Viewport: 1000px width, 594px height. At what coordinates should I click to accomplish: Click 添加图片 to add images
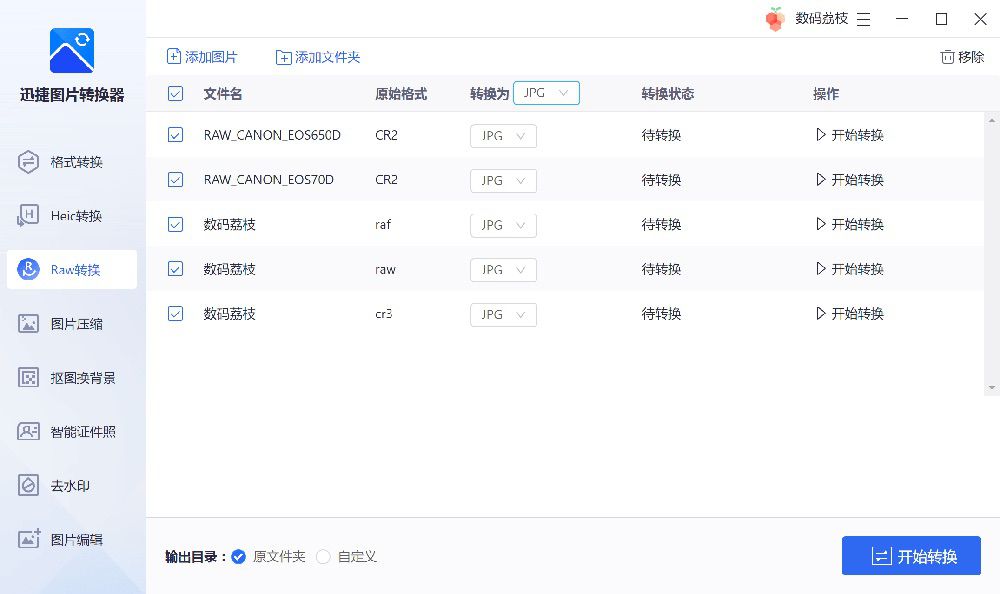(202, 57)
